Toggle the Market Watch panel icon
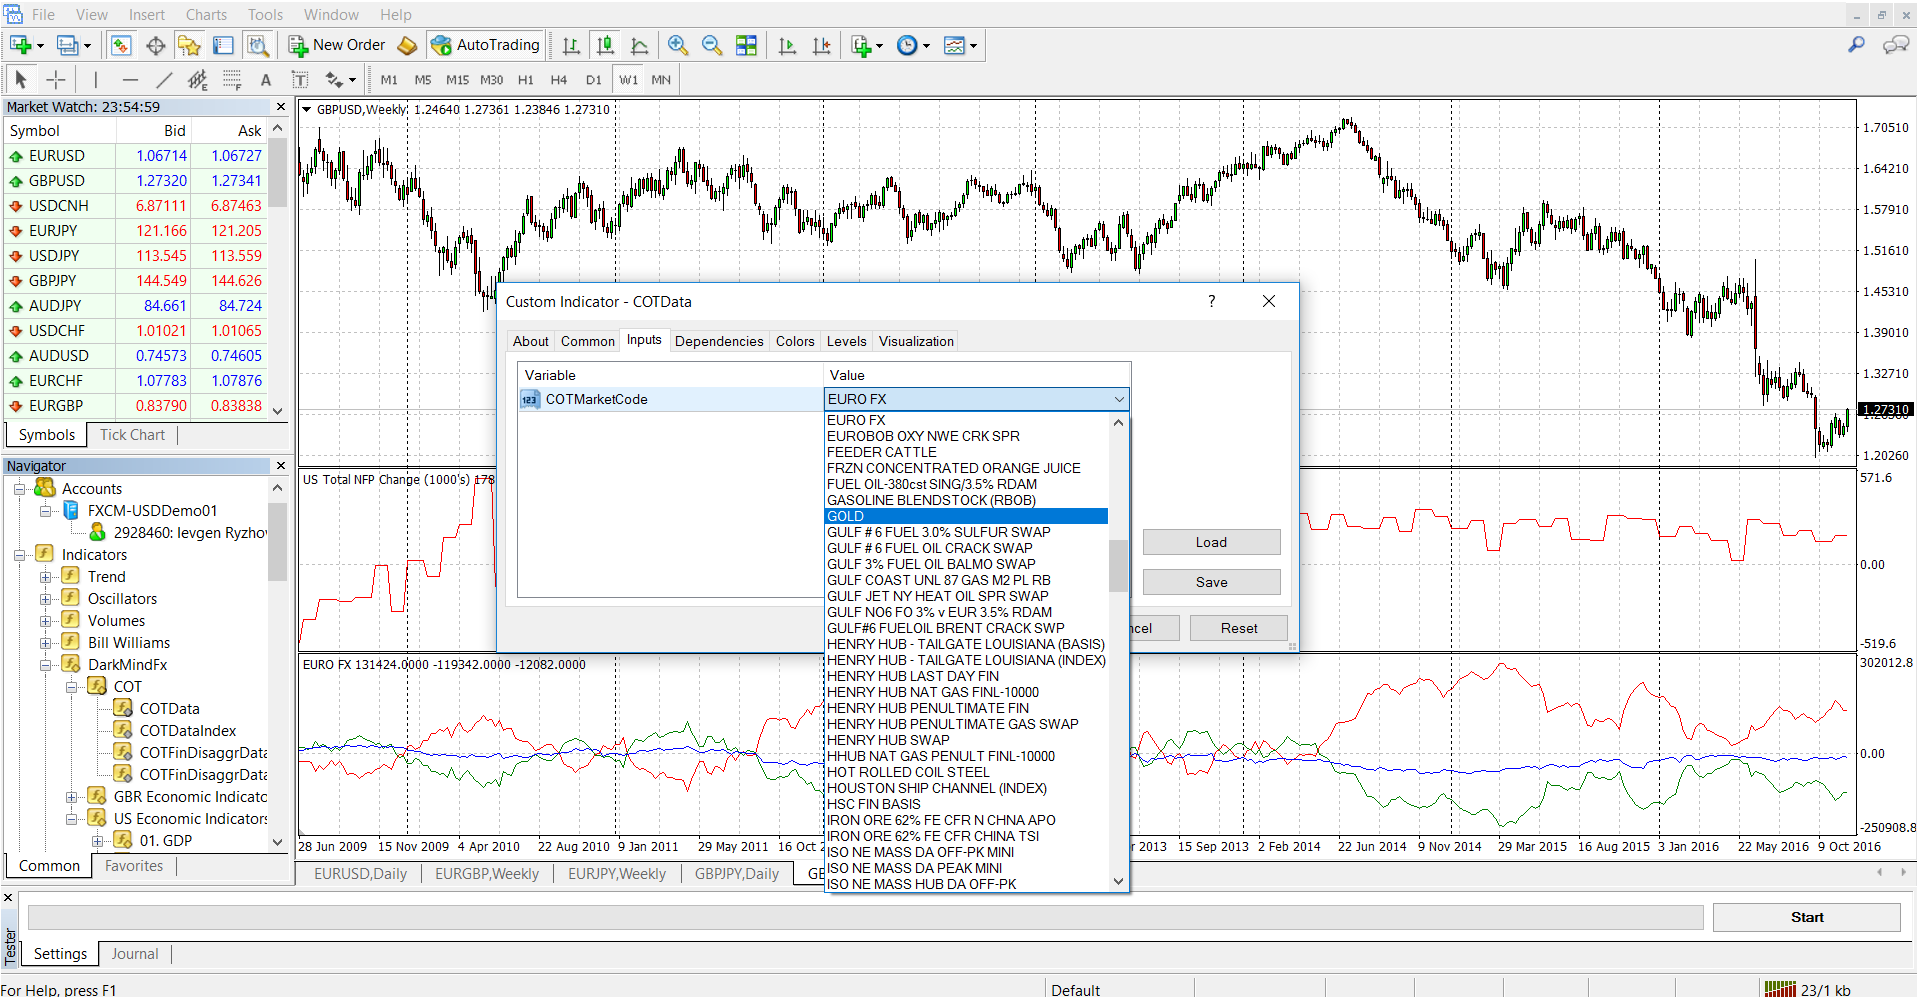 (x=121, y=45)
